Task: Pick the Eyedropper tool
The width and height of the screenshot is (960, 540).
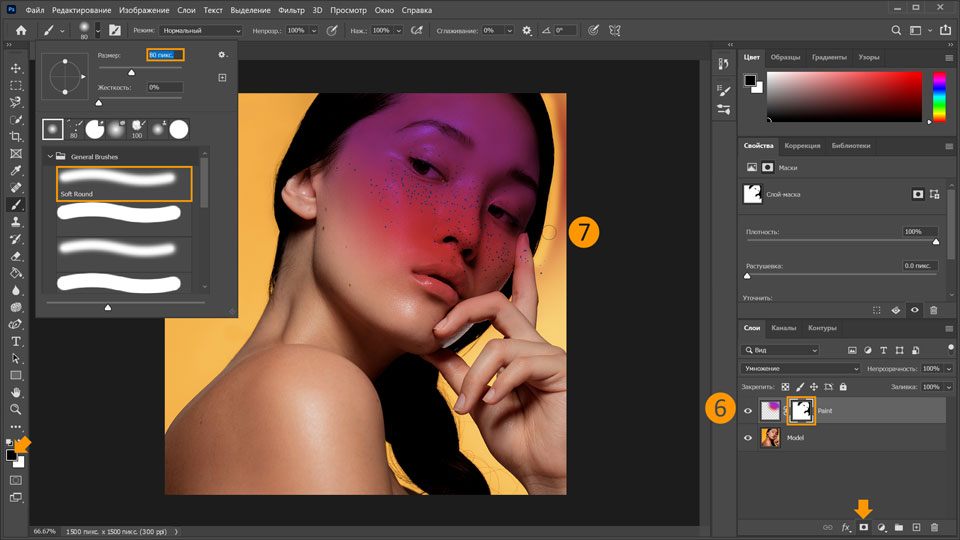Action: click(16, 170)
